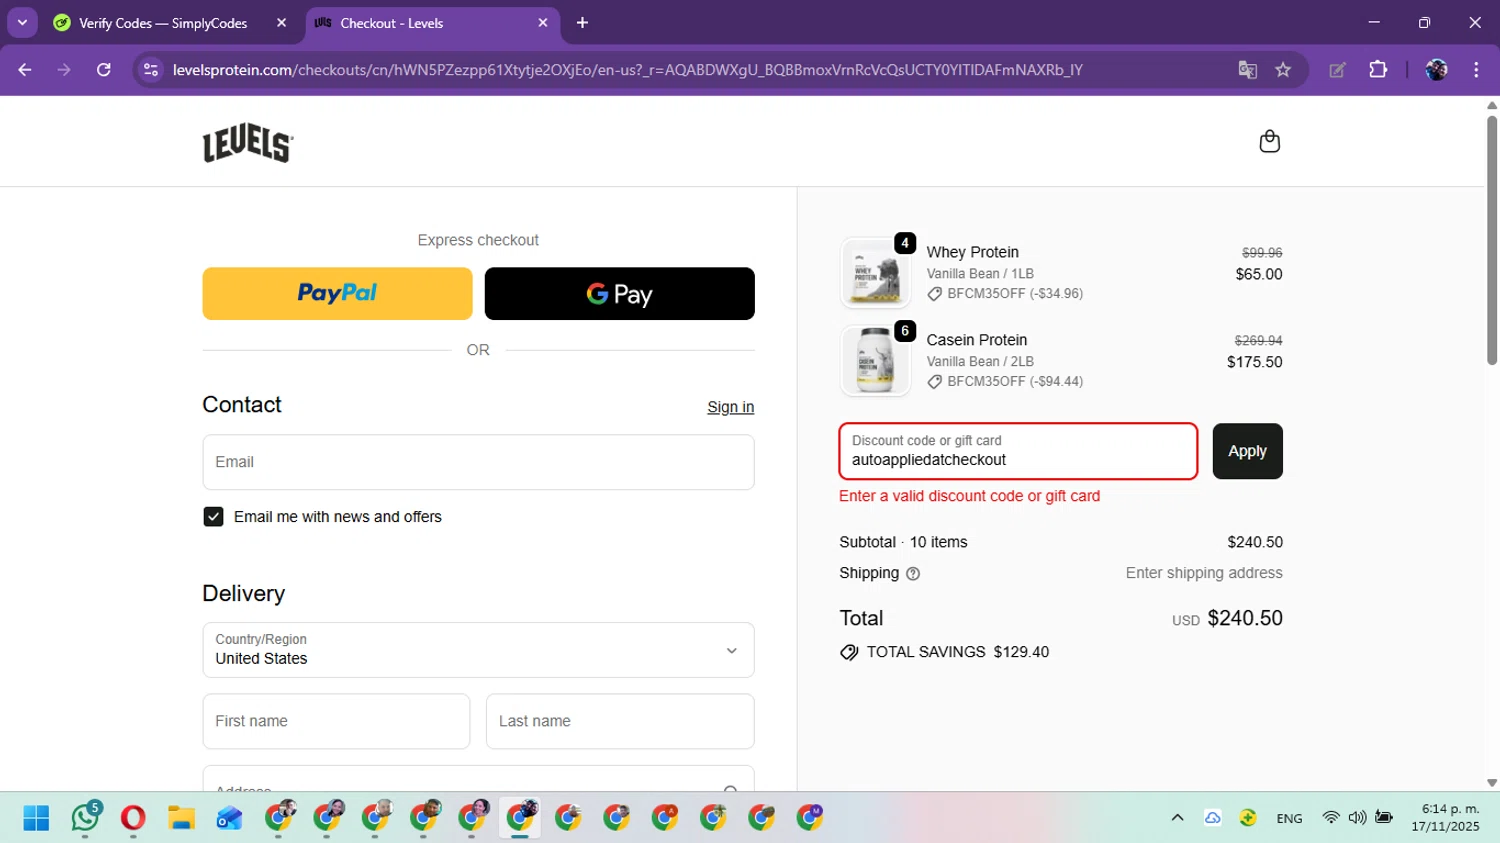Click Casein Protein BFCM35OFF discount tag
This screenshot has height=843, width=1500.
[1005, 382]
